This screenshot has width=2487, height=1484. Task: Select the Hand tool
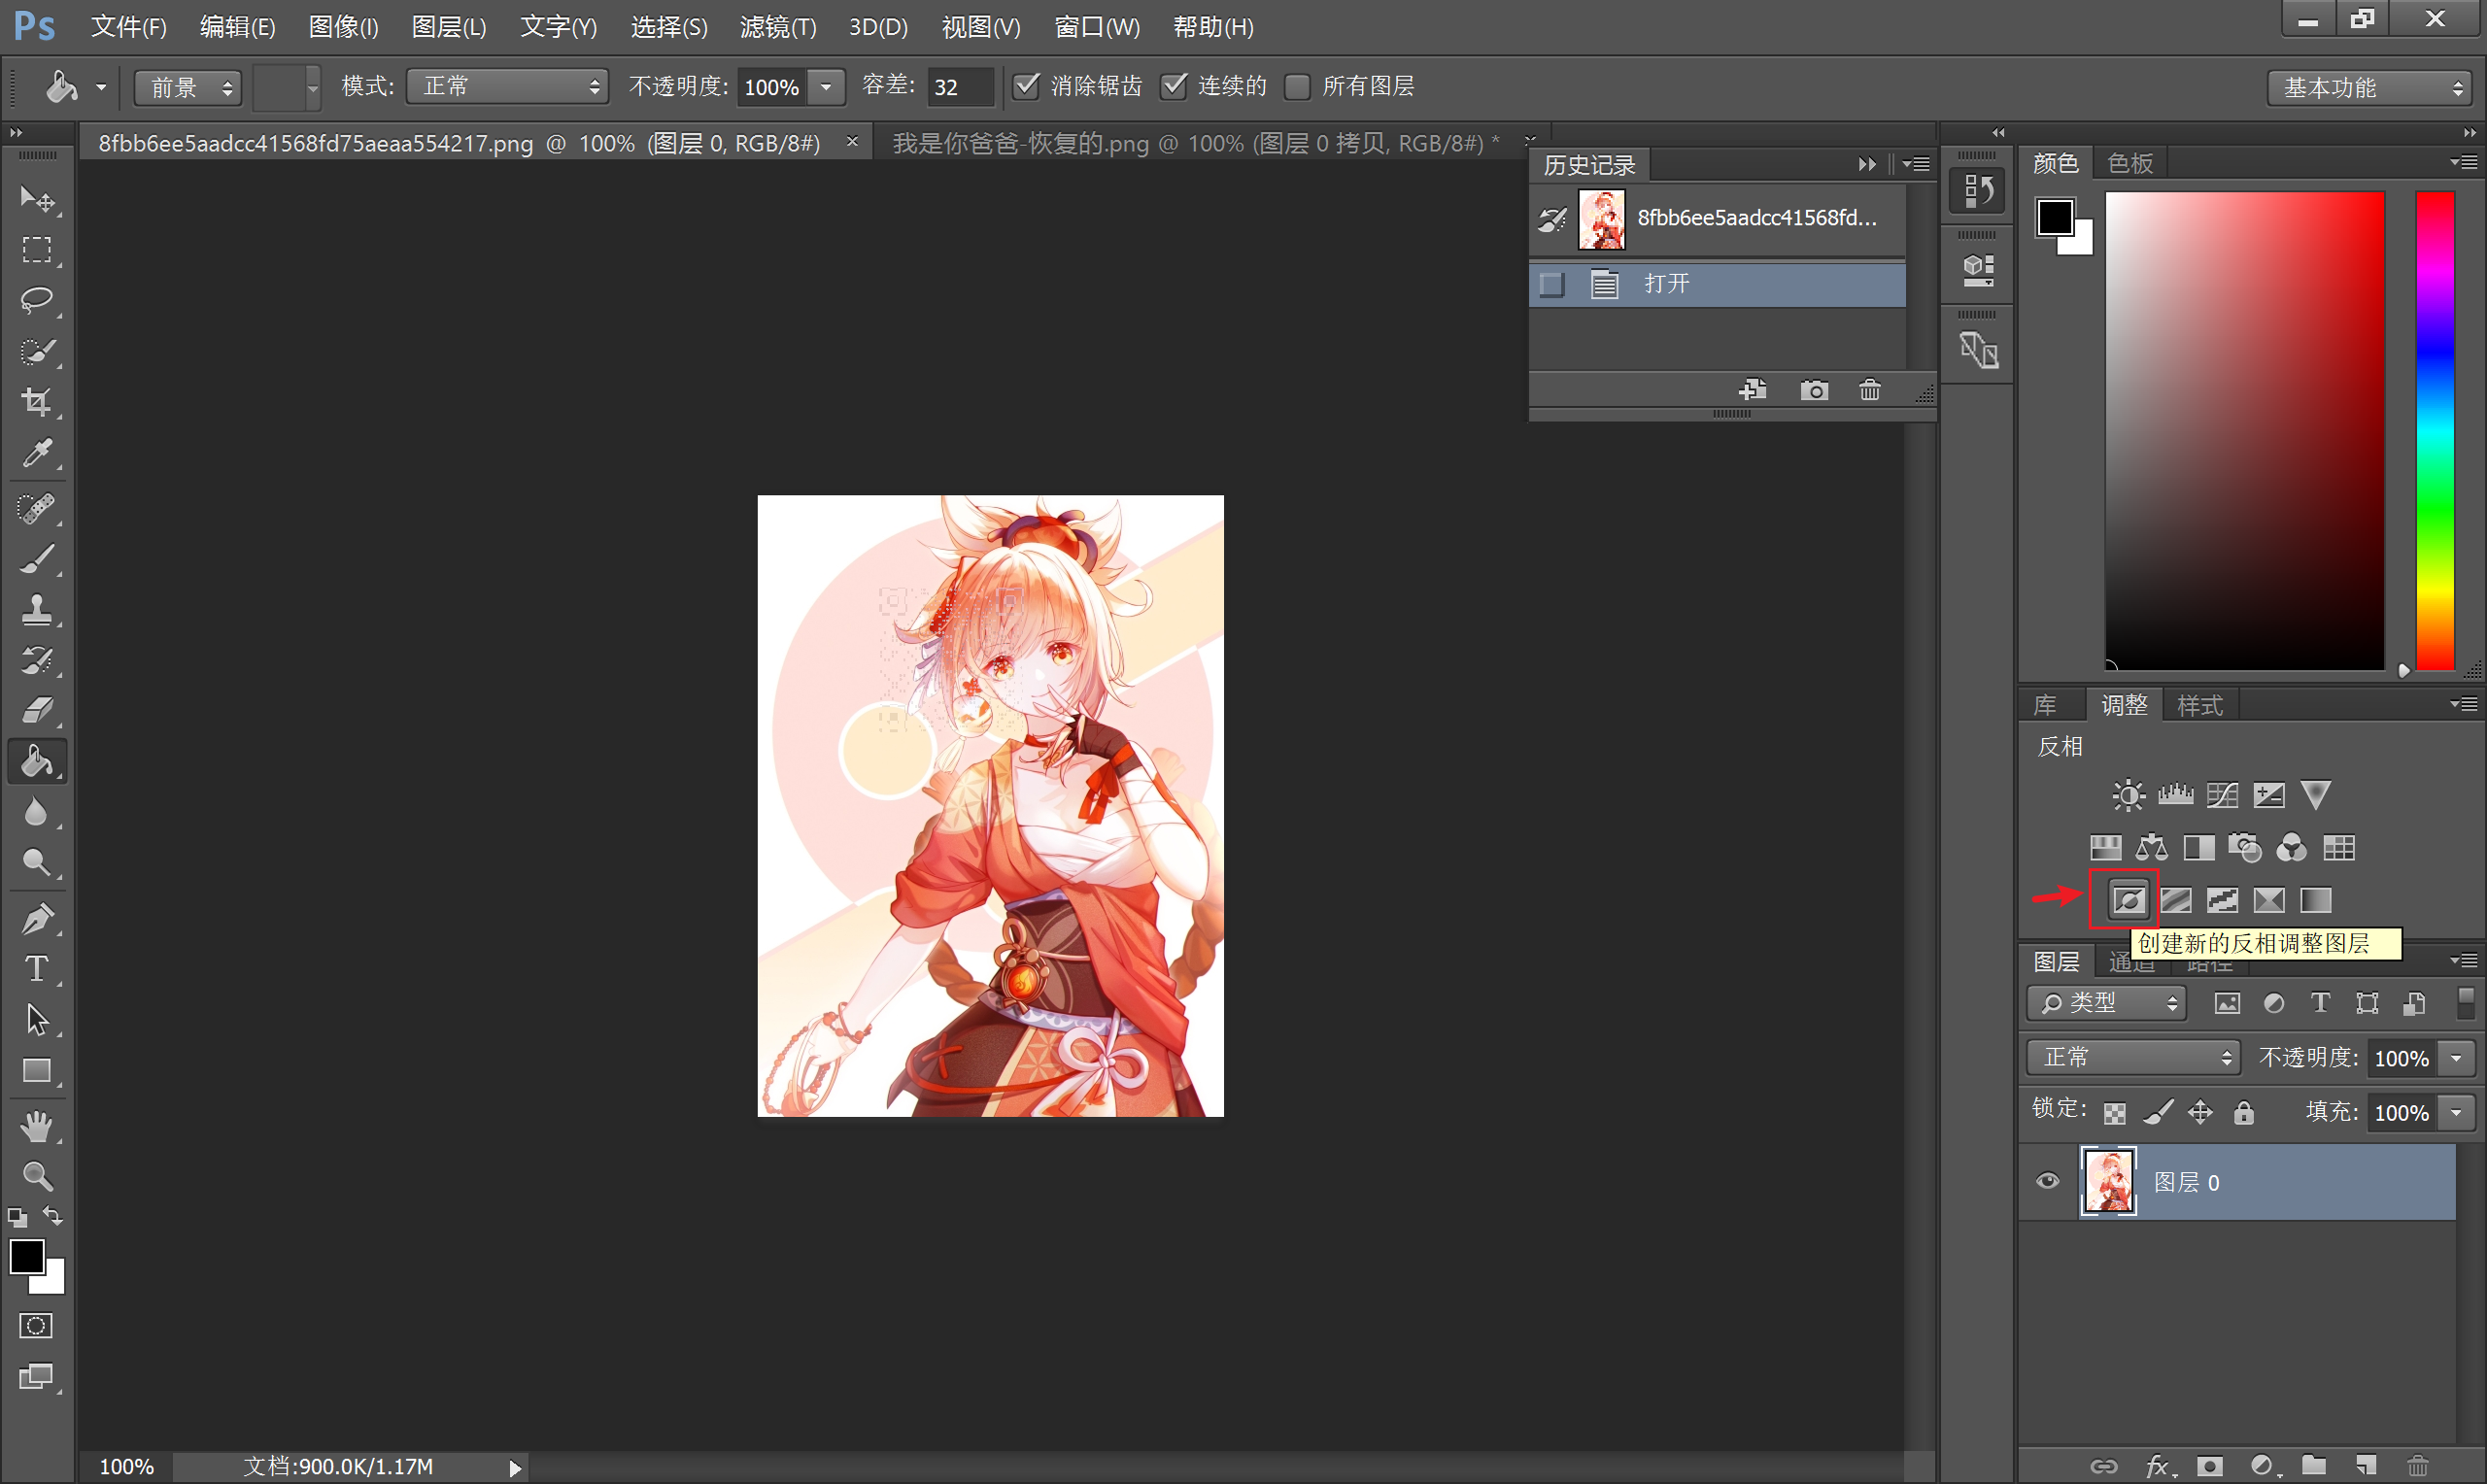tap(37, 1126)
